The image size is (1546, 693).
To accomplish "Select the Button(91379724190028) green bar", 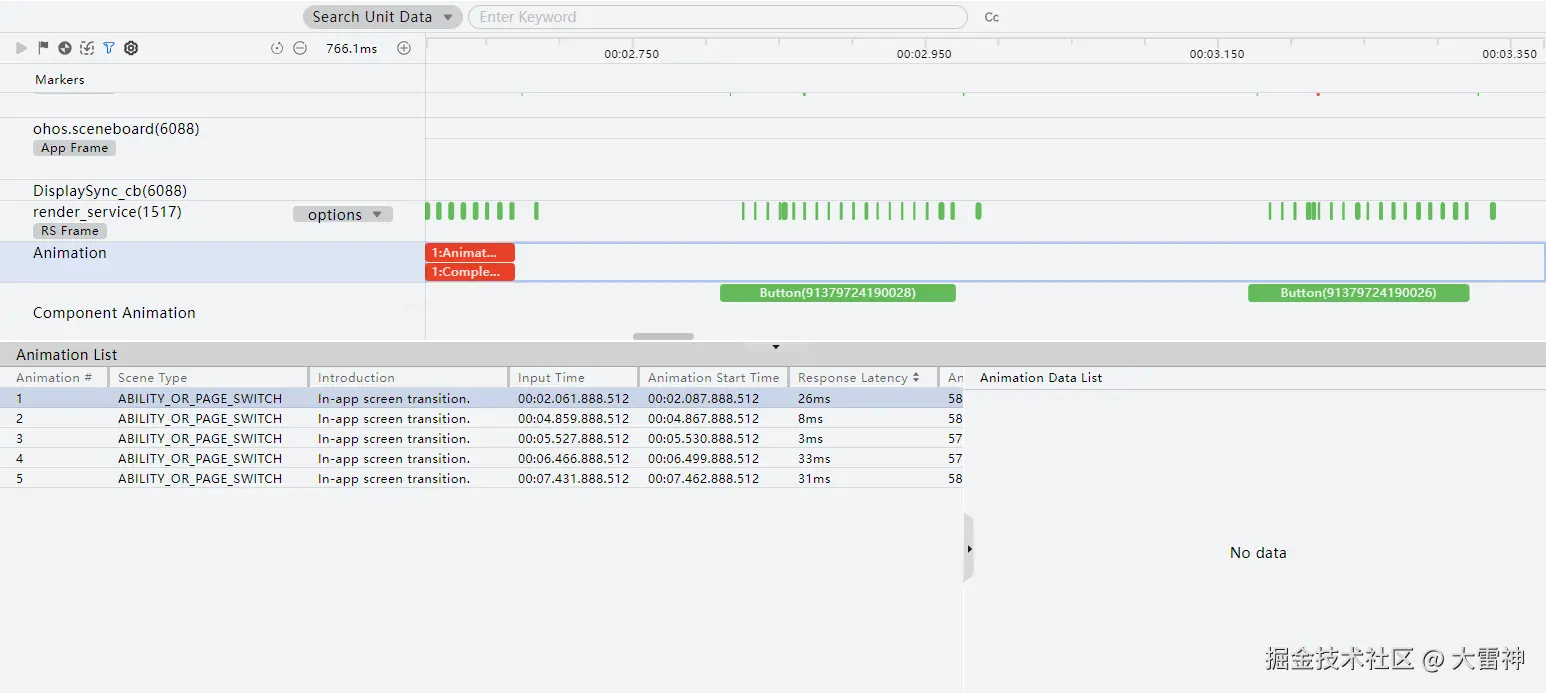I will [x=838, y=293].
